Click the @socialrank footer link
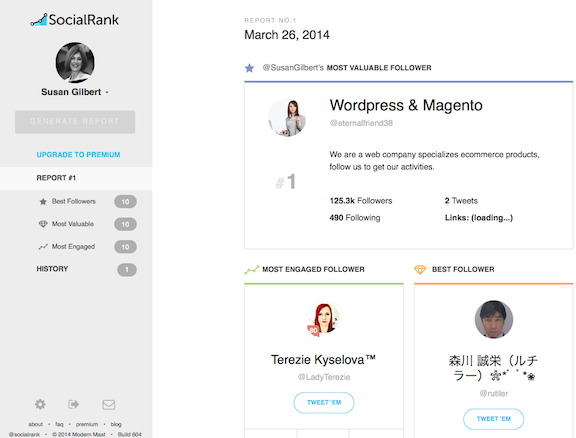The width and height of the screenshot is (576, 438). (x=24, y=434)
